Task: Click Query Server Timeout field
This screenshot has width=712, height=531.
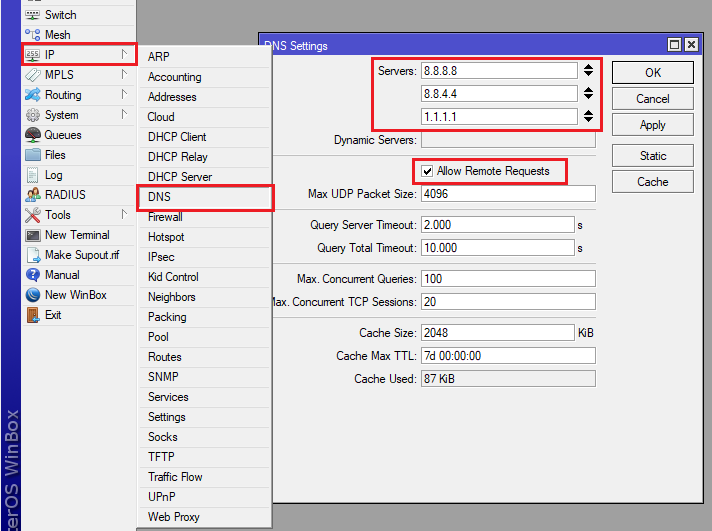Action: pyautogui.click(x=498, y=225)
